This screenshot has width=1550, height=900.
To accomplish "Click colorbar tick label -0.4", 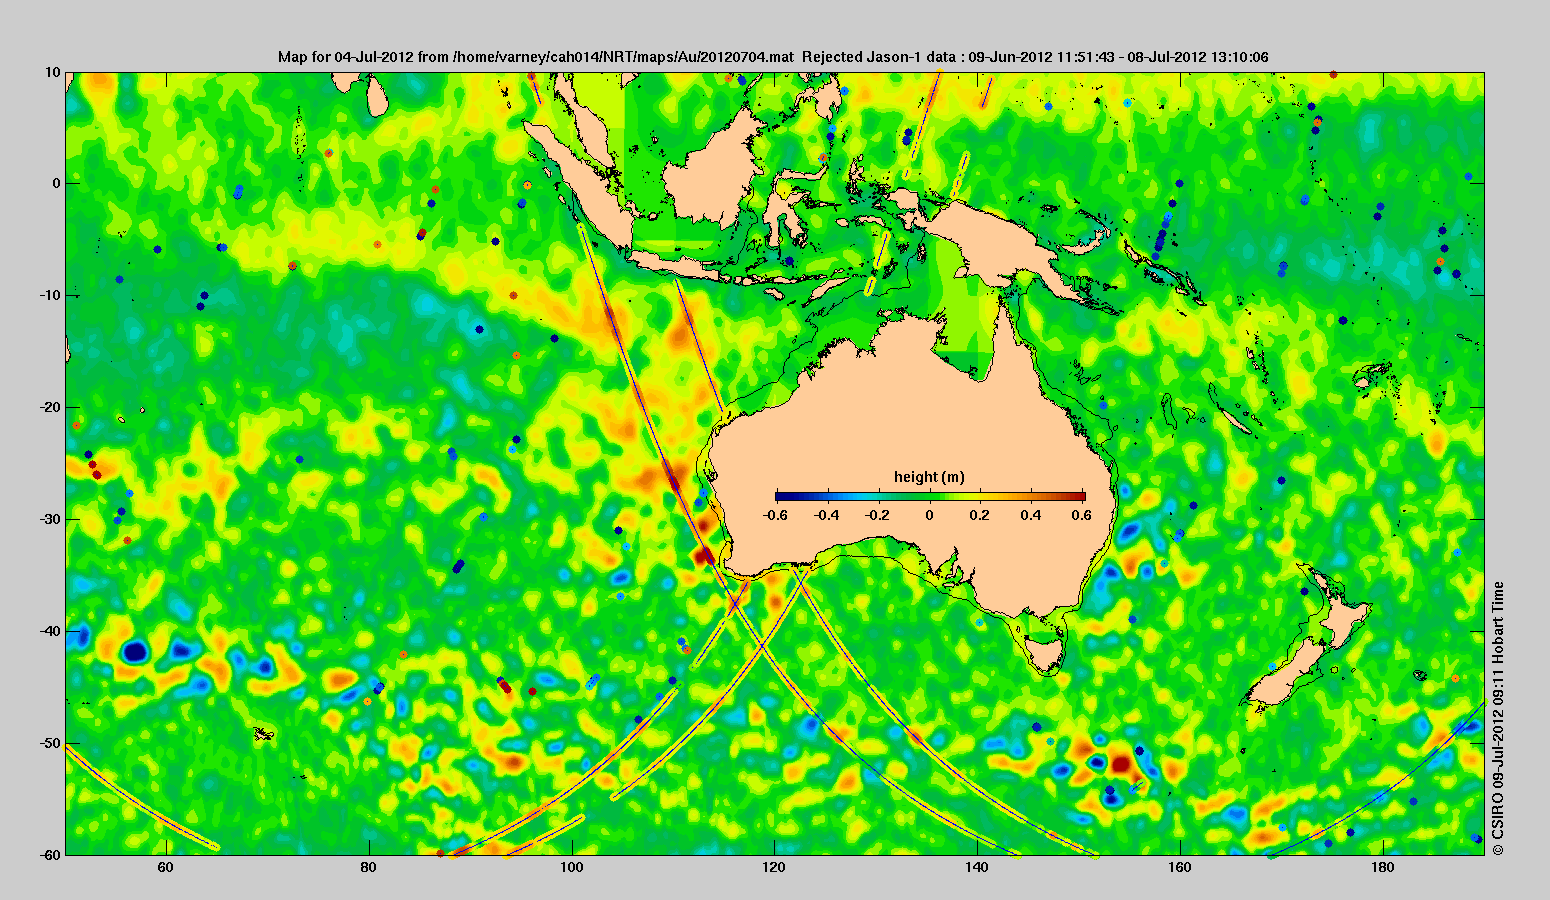I will click(826, 515).
